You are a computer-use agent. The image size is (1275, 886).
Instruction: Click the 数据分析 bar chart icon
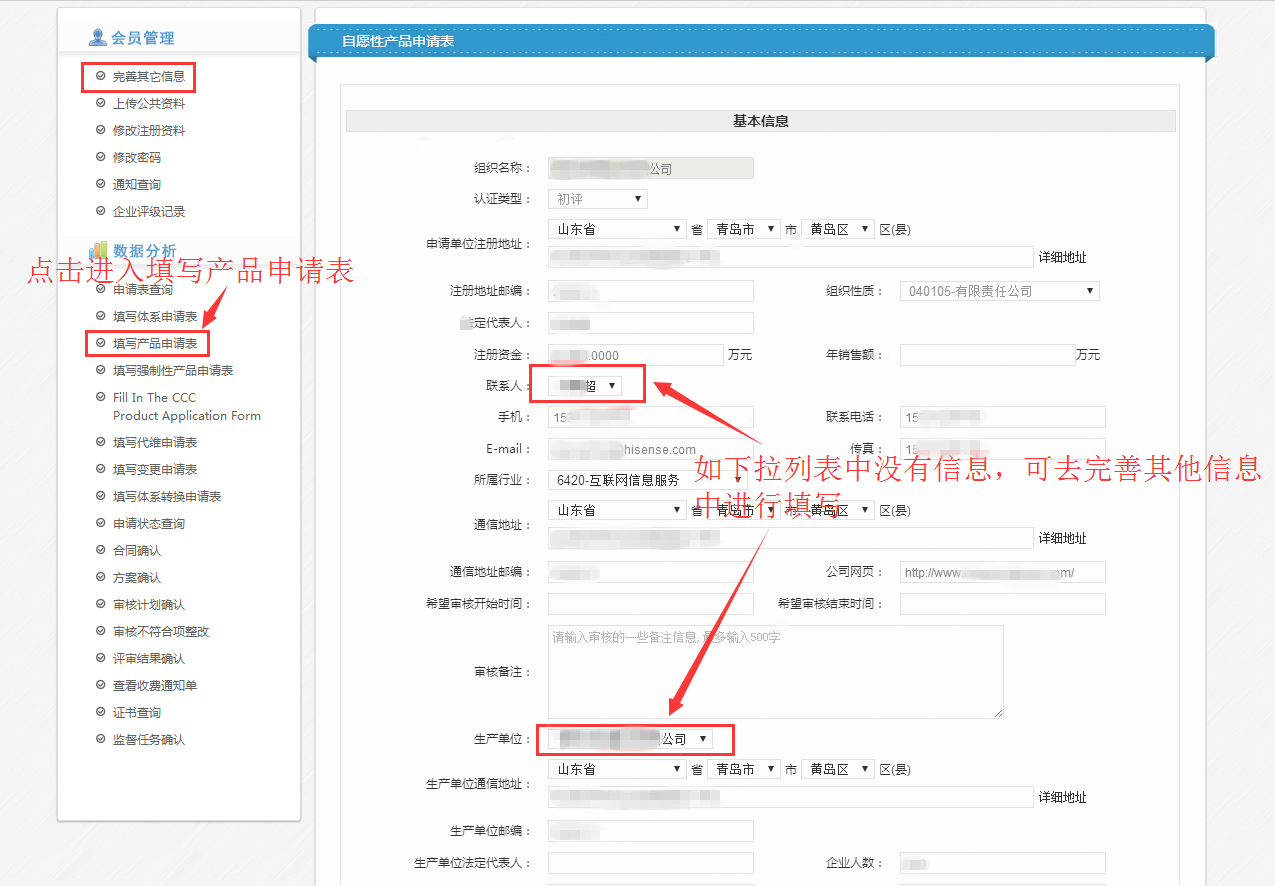coord(98,250)
